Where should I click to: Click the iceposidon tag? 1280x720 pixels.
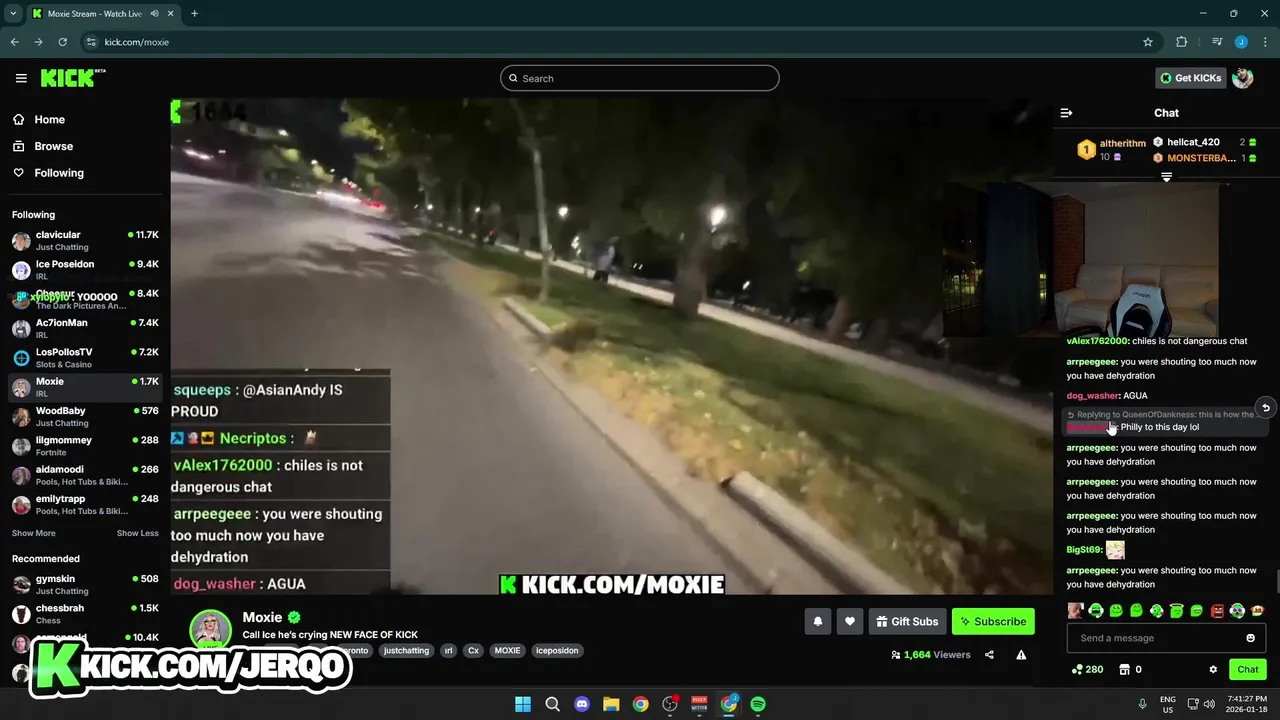coord(557,650)
